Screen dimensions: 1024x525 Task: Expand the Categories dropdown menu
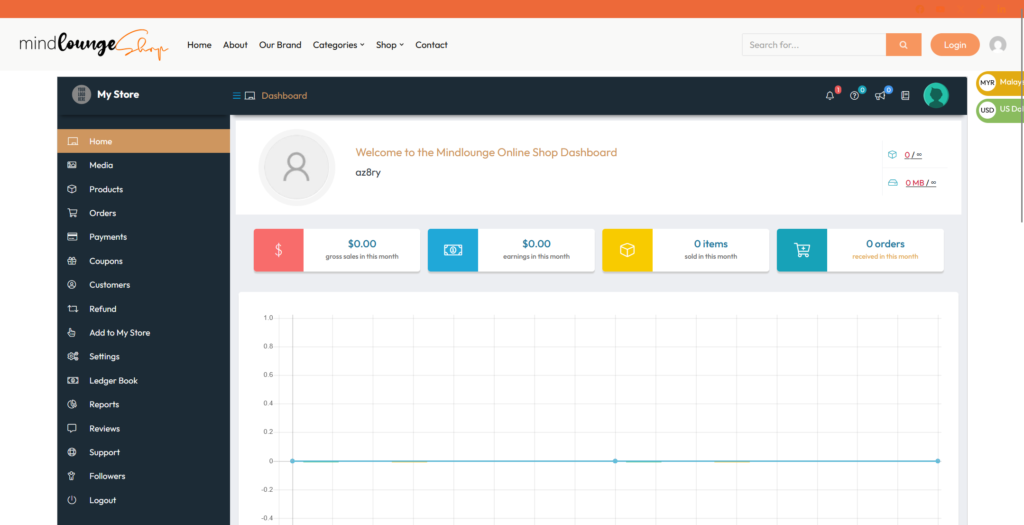[x=338, y=45]
